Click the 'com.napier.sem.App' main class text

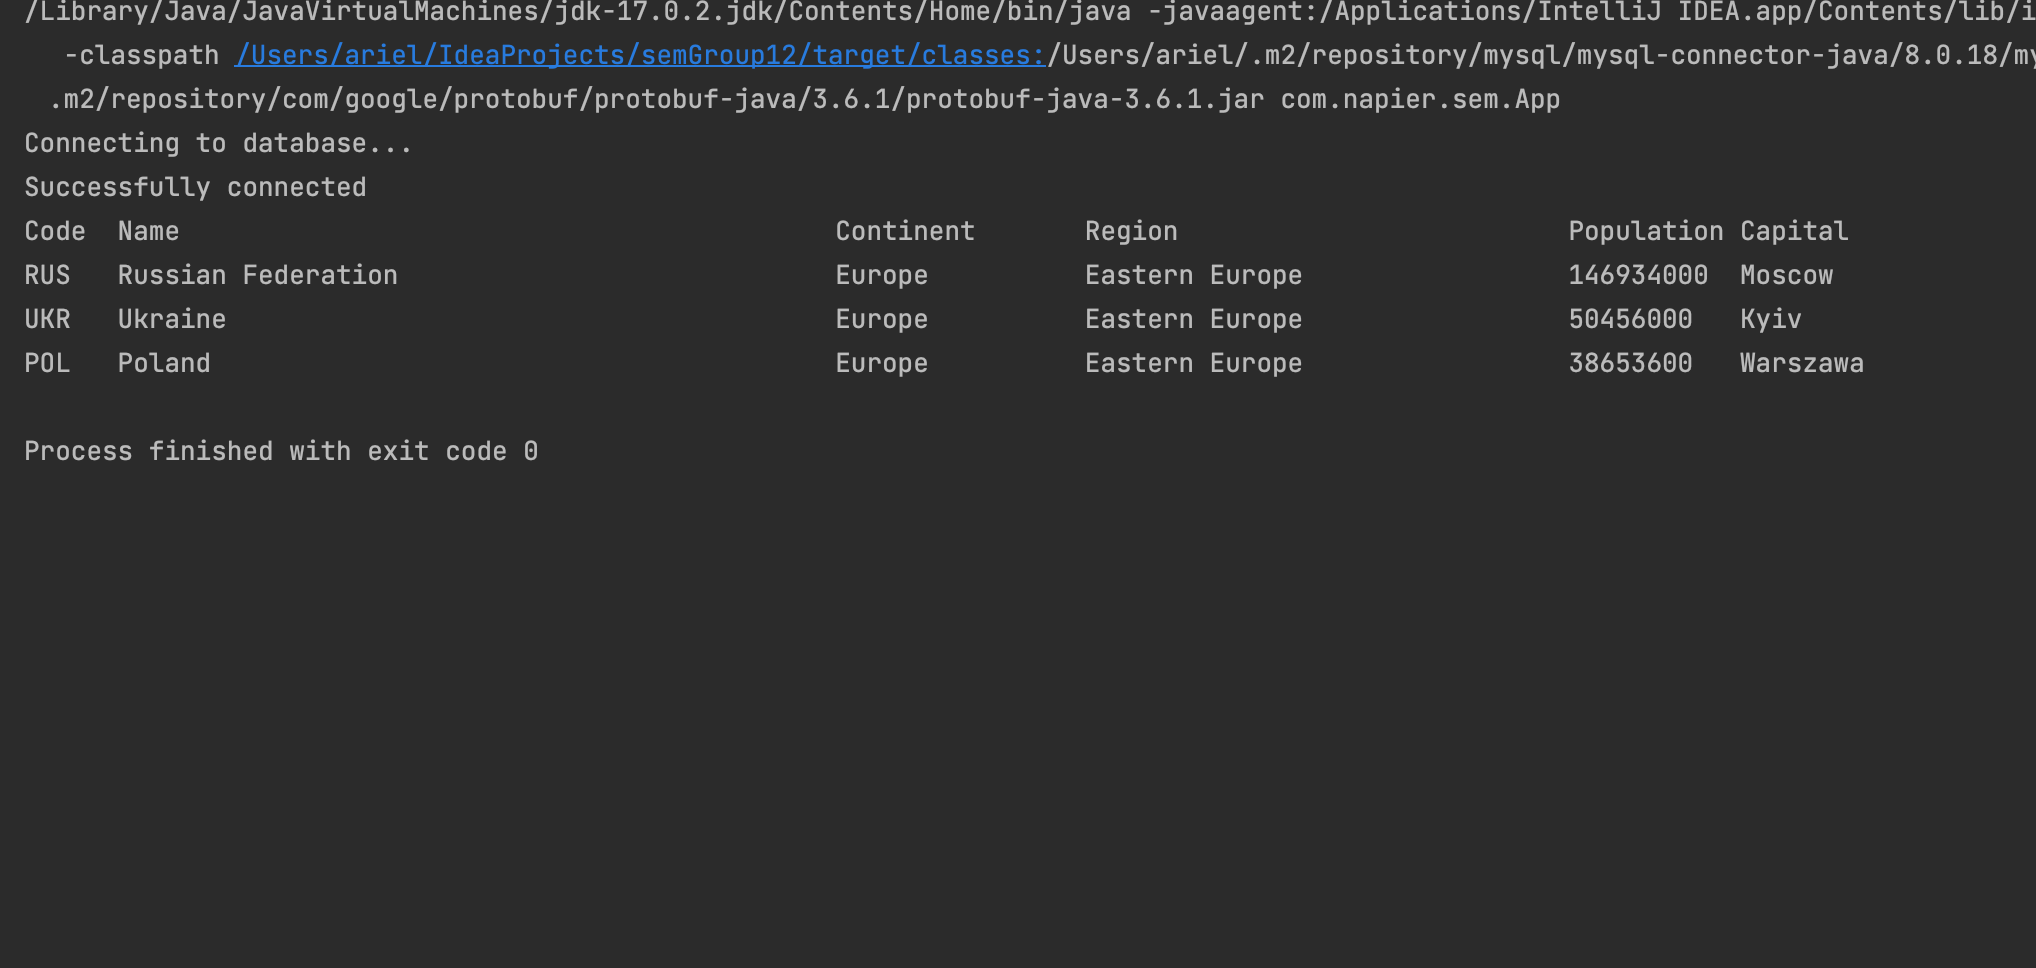coord(1420,99)
